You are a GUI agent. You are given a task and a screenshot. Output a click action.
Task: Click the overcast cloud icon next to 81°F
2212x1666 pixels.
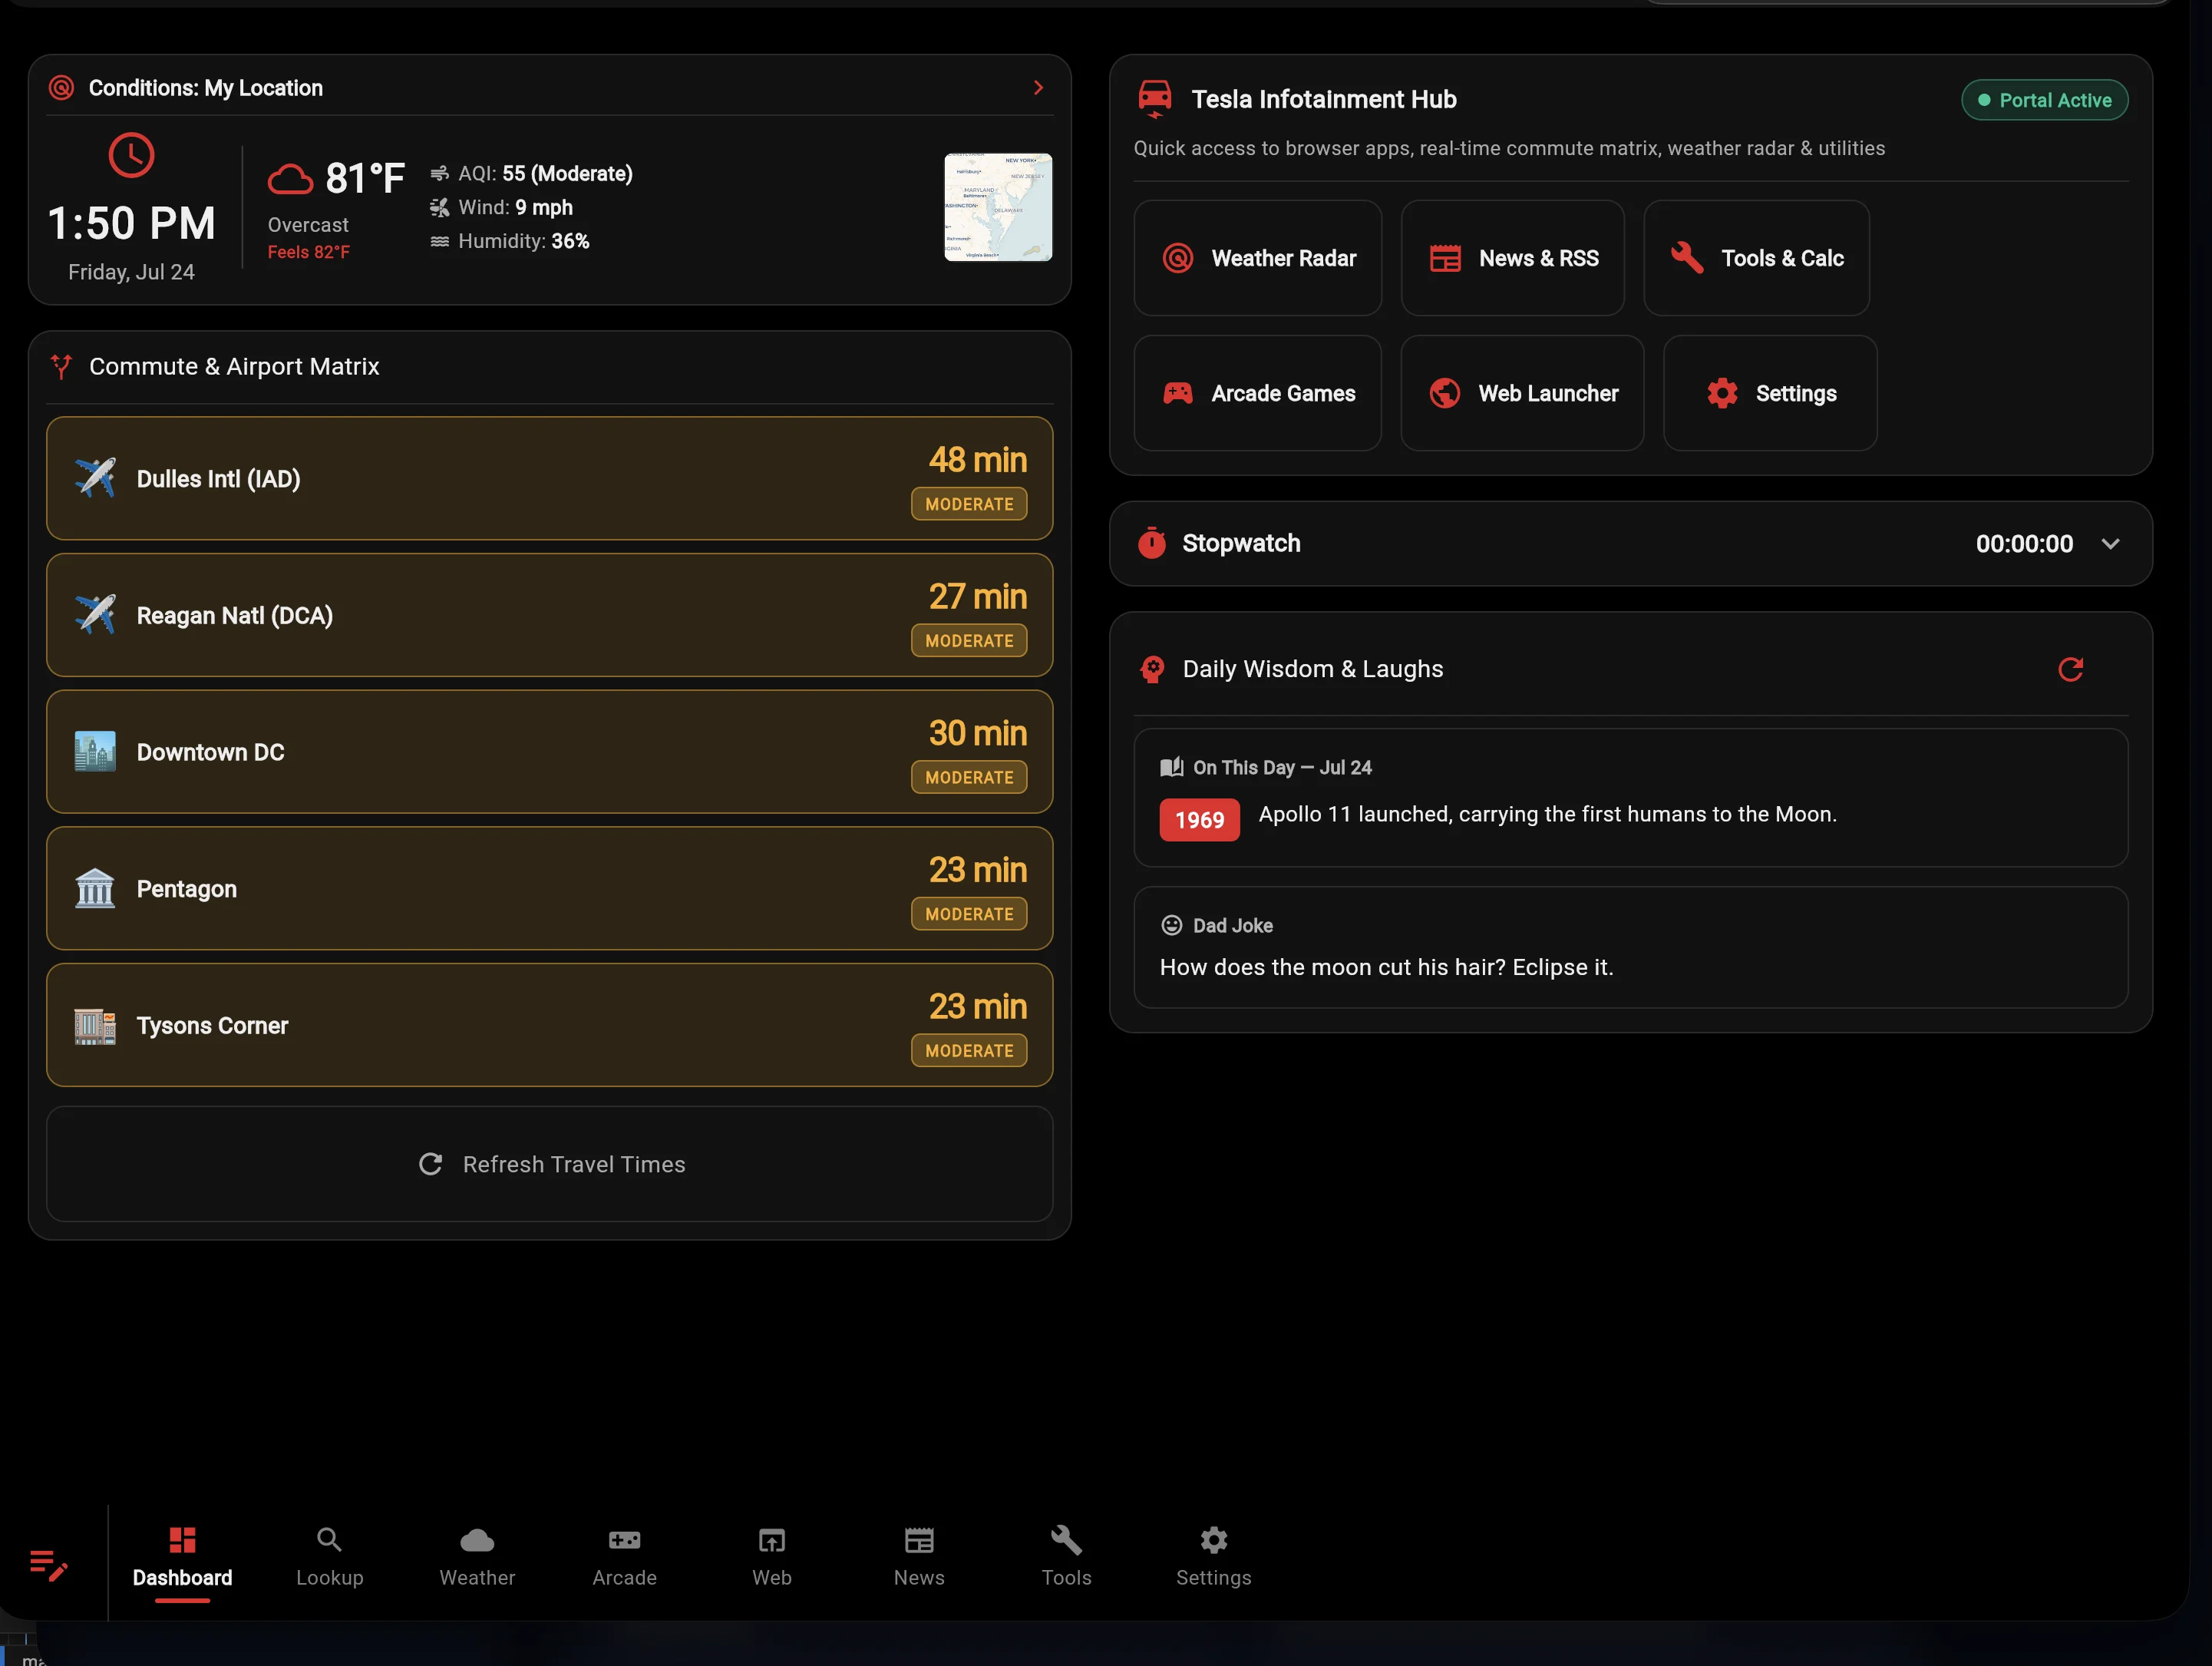coord(290,179)
